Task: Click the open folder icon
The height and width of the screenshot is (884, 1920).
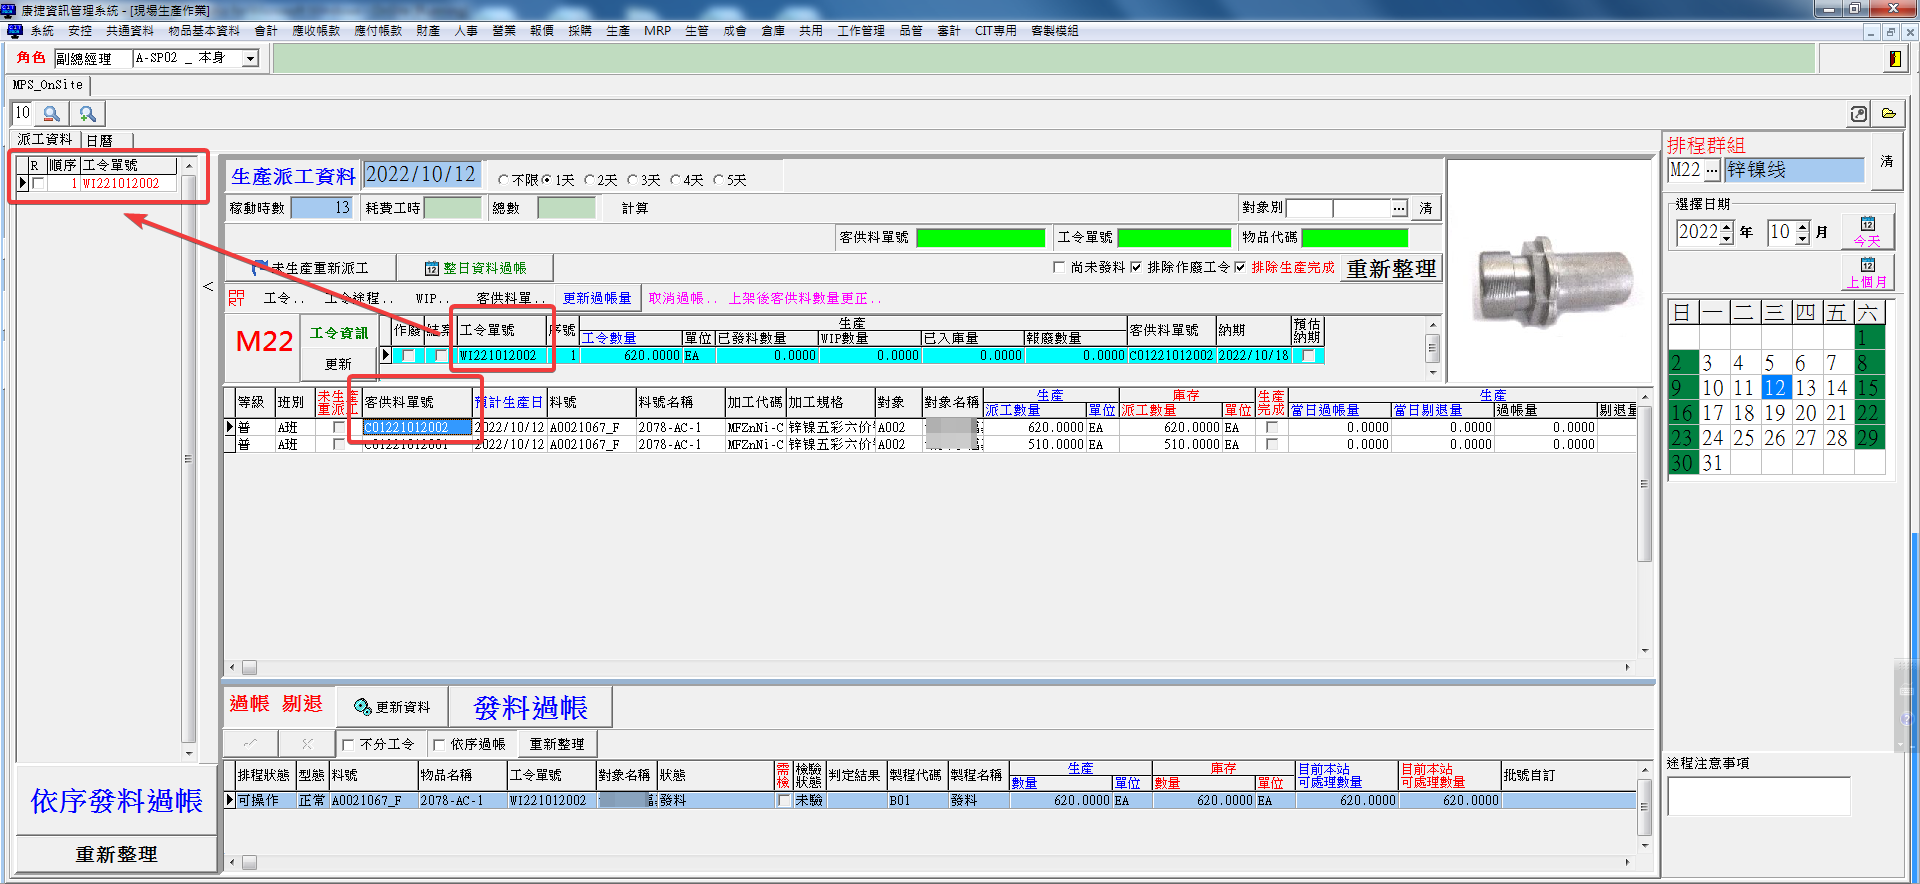Action: tap(1888, 114)
